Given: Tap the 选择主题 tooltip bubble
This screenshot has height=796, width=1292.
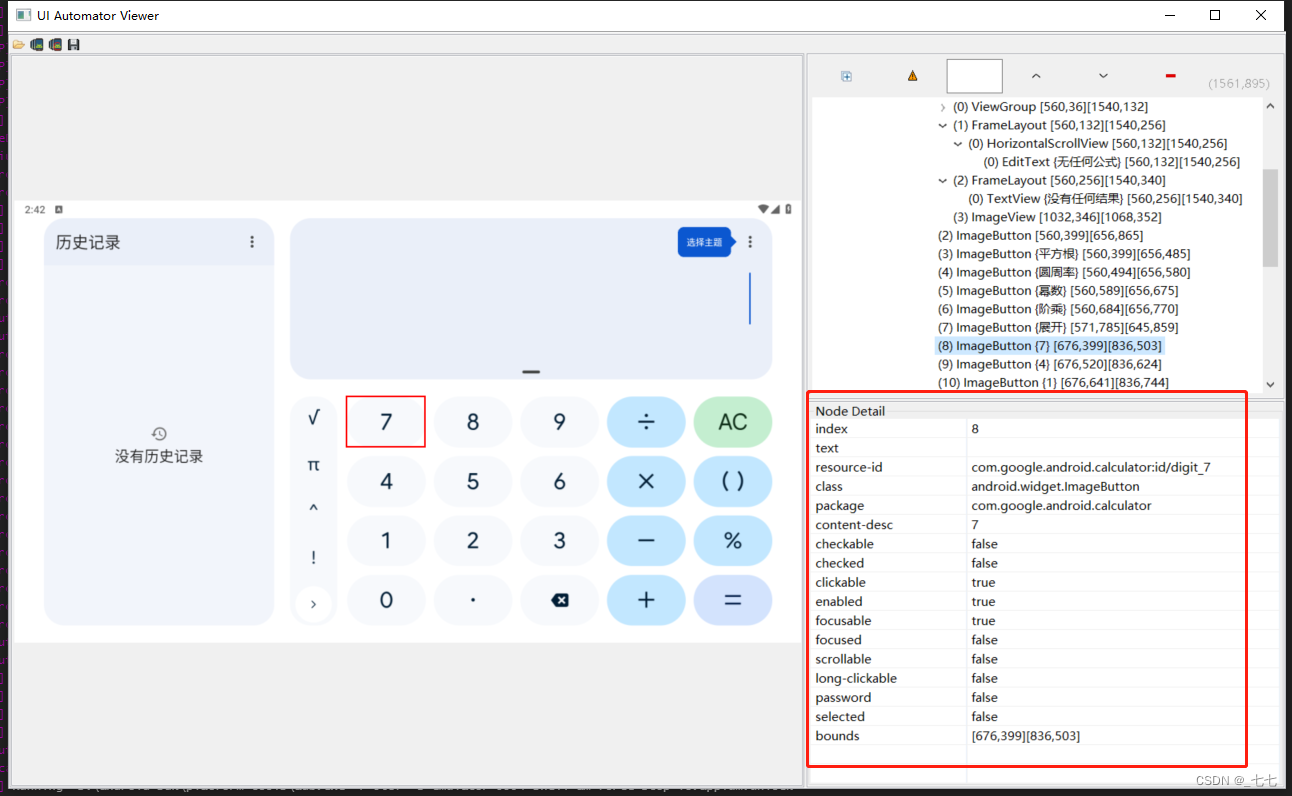Looking at the screenshot, I should [x=705, y=242].
